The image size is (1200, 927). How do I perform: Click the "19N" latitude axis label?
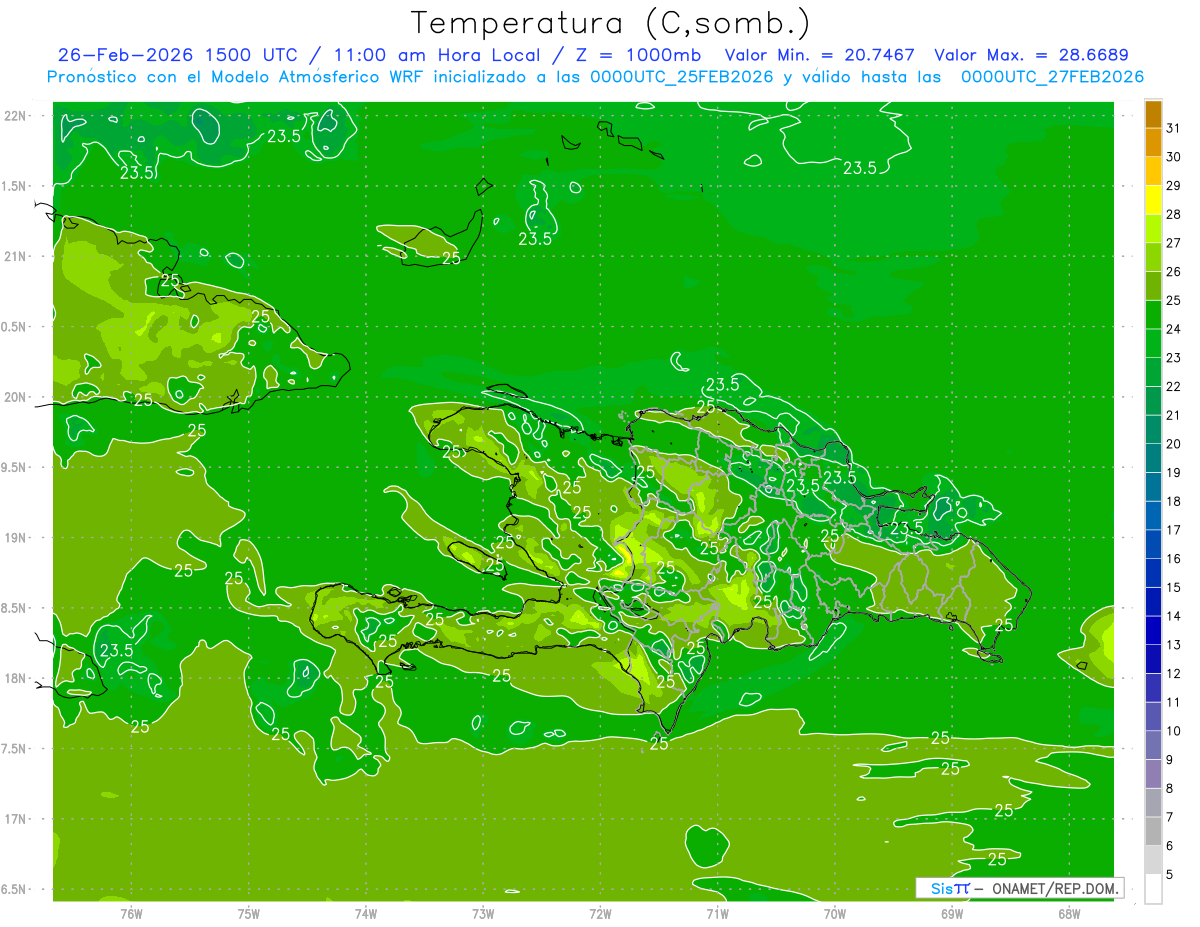click(x=15, y=537)
